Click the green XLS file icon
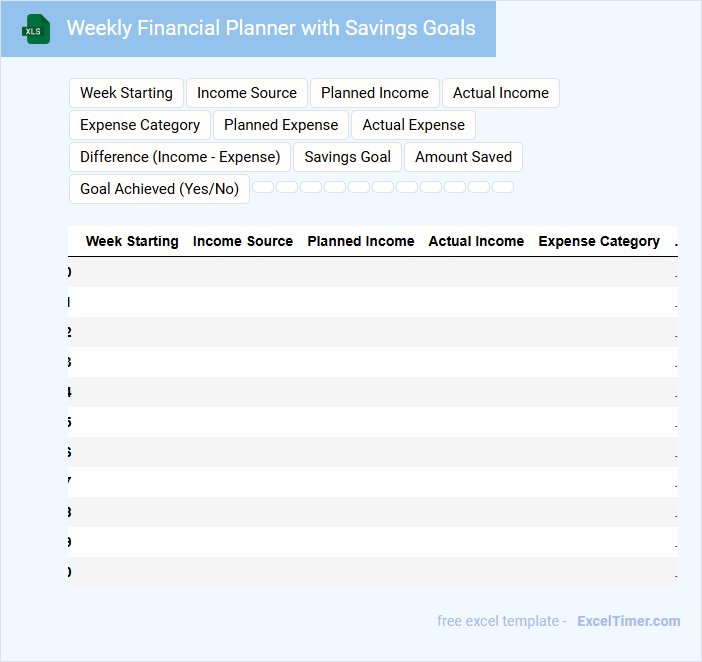Screen dimensions: 702x662 pos(37,29)
